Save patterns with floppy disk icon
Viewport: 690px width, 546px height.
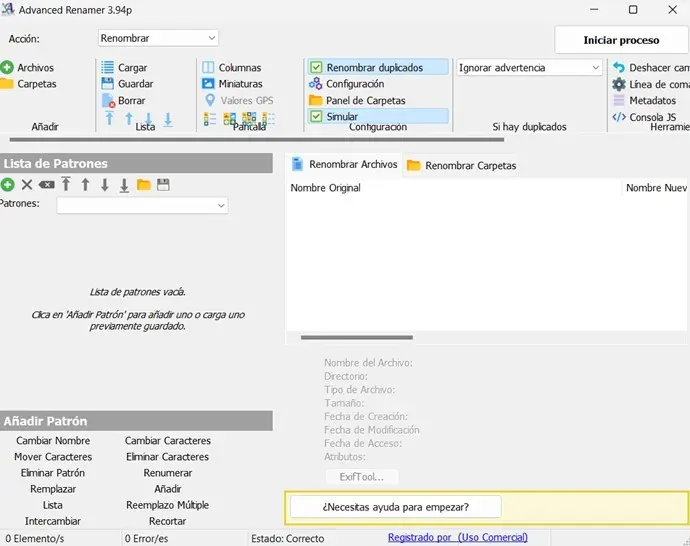point(163,185)
